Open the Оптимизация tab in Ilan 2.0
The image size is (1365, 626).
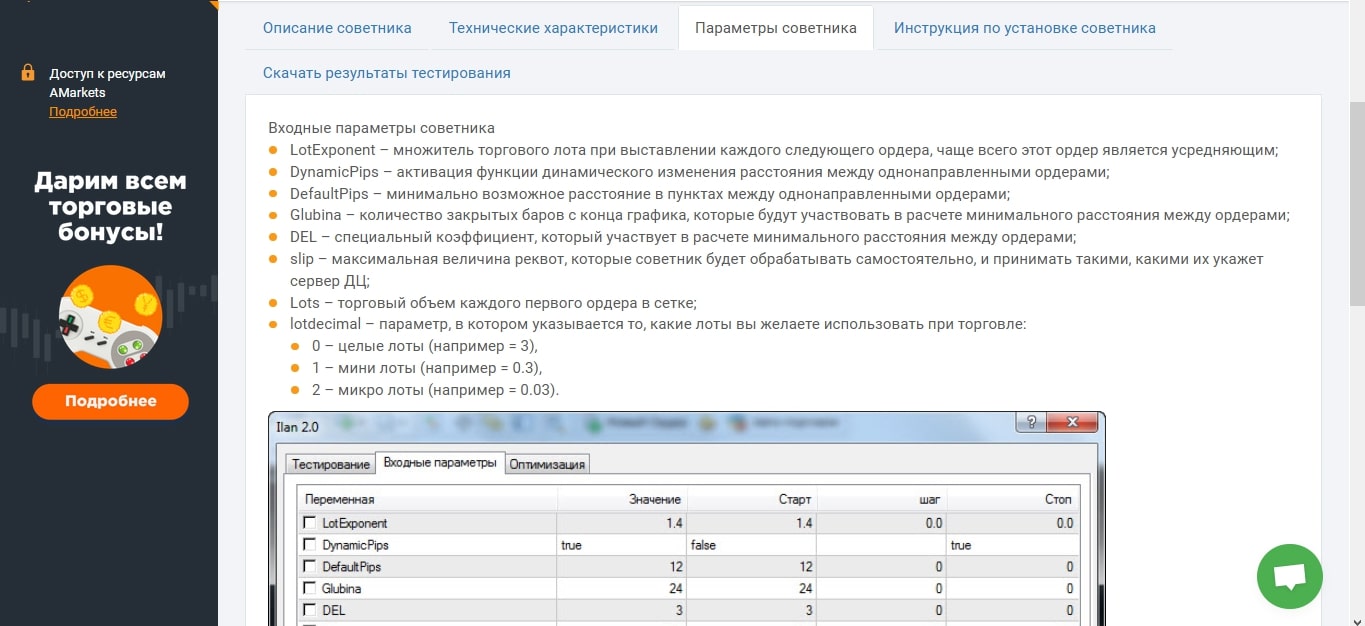tap(547, 464)
